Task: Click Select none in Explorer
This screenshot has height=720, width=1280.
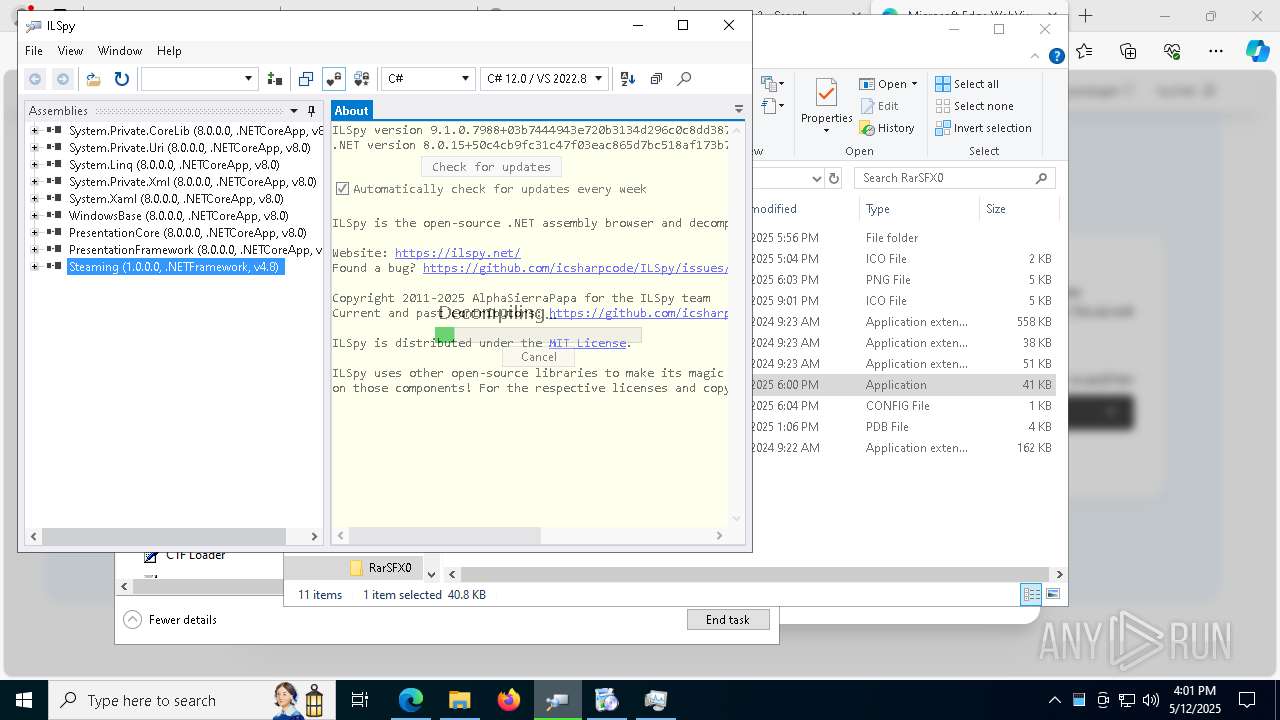Action: click(975, 106)
